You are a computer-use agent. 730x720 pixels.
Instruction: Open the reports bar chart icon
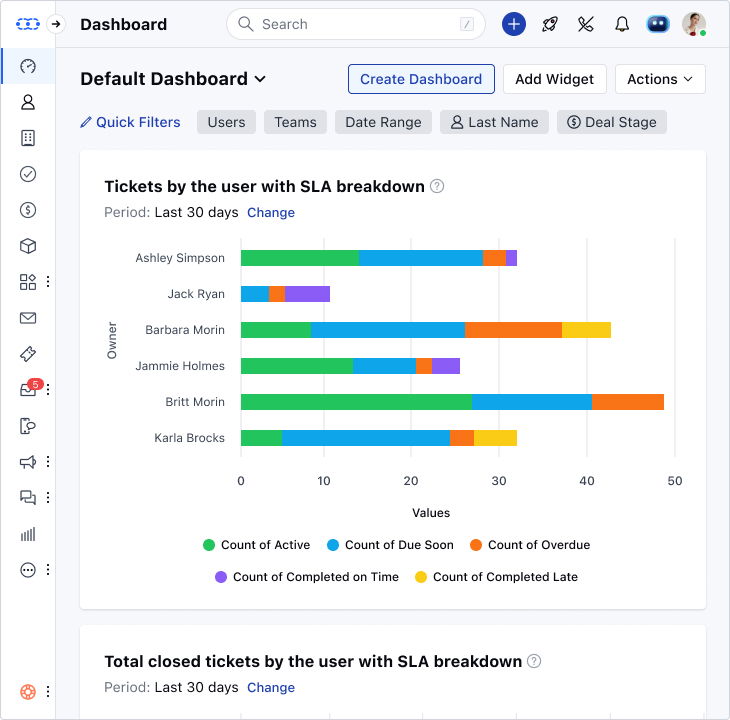tap(28, 534)
